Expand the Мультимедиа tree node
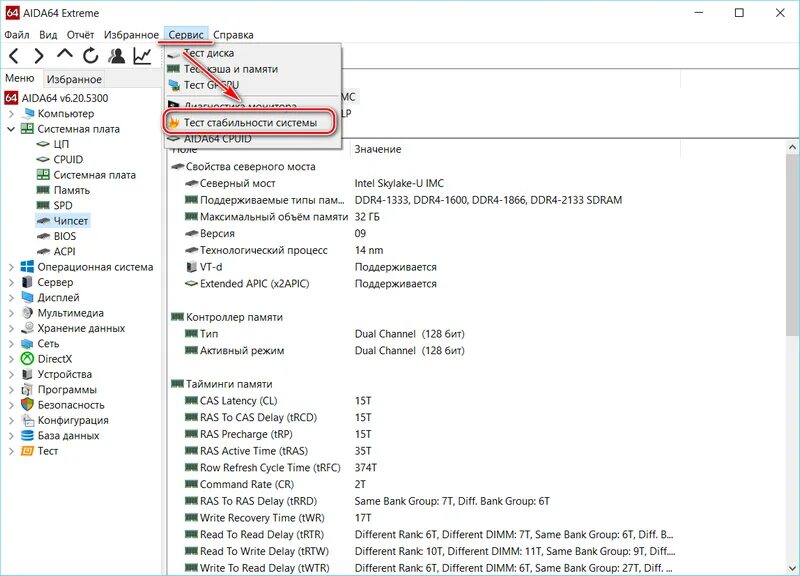This screenshot has width=800, height=576. click(x=11, y=313)
